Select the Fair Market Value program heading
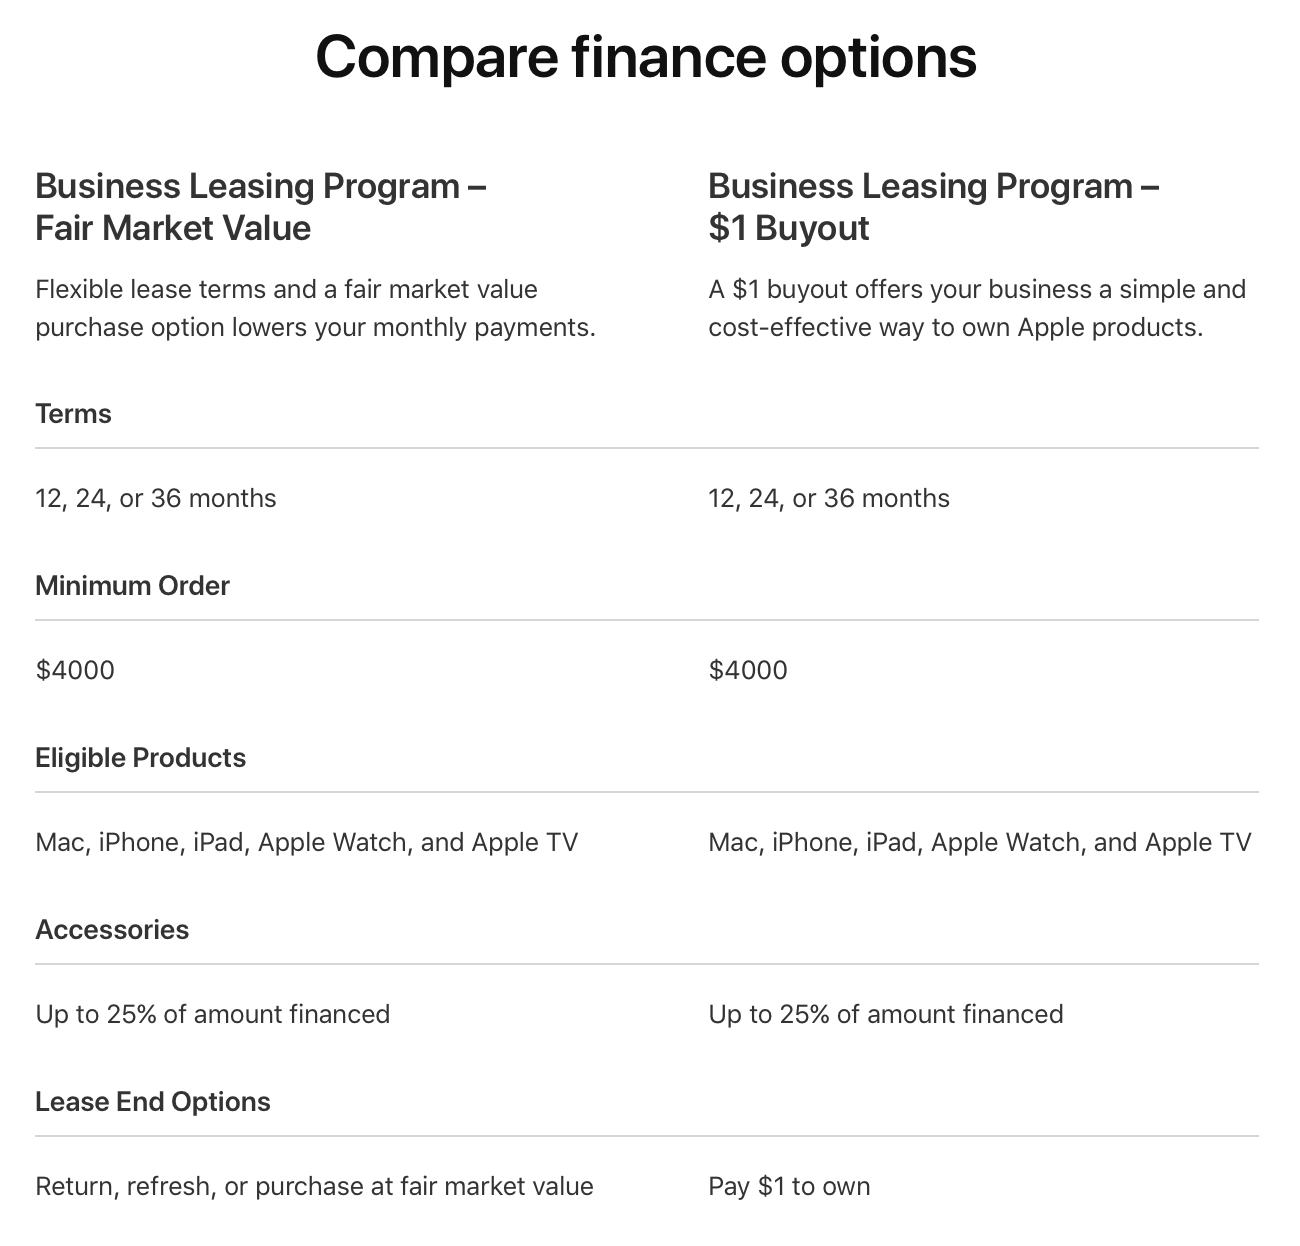 (261, 207)
